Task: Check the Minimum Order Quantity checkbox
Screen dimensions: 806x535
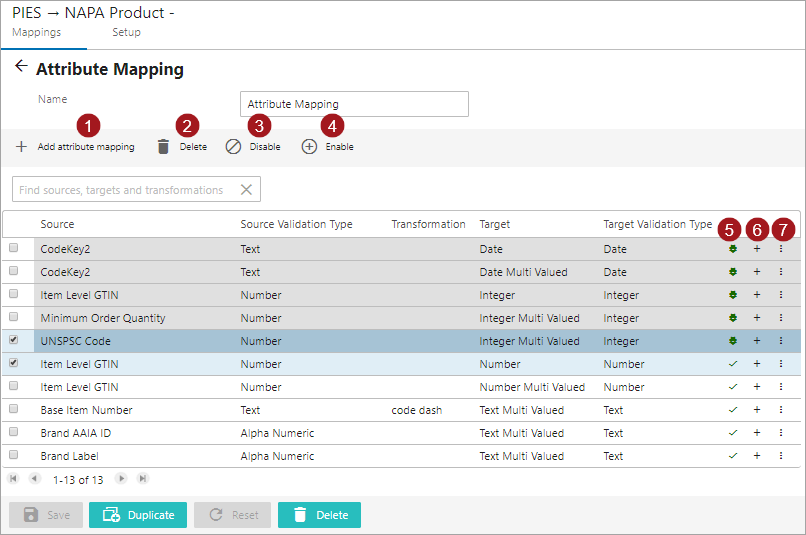Action: 13,317
